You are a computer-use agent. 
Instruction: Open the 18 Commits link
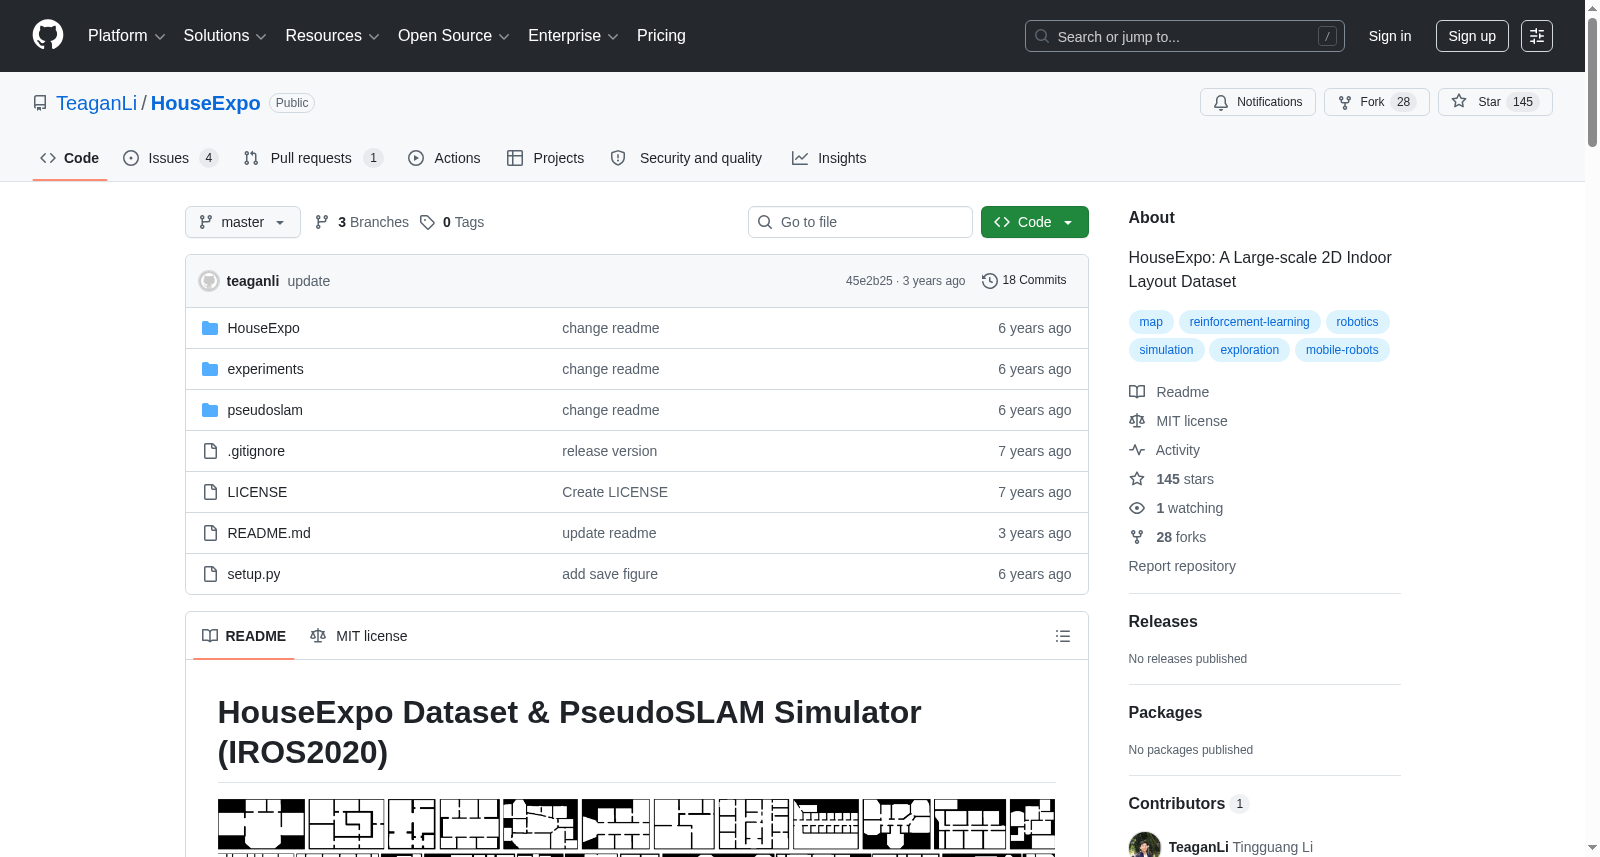click(1024, 281)
